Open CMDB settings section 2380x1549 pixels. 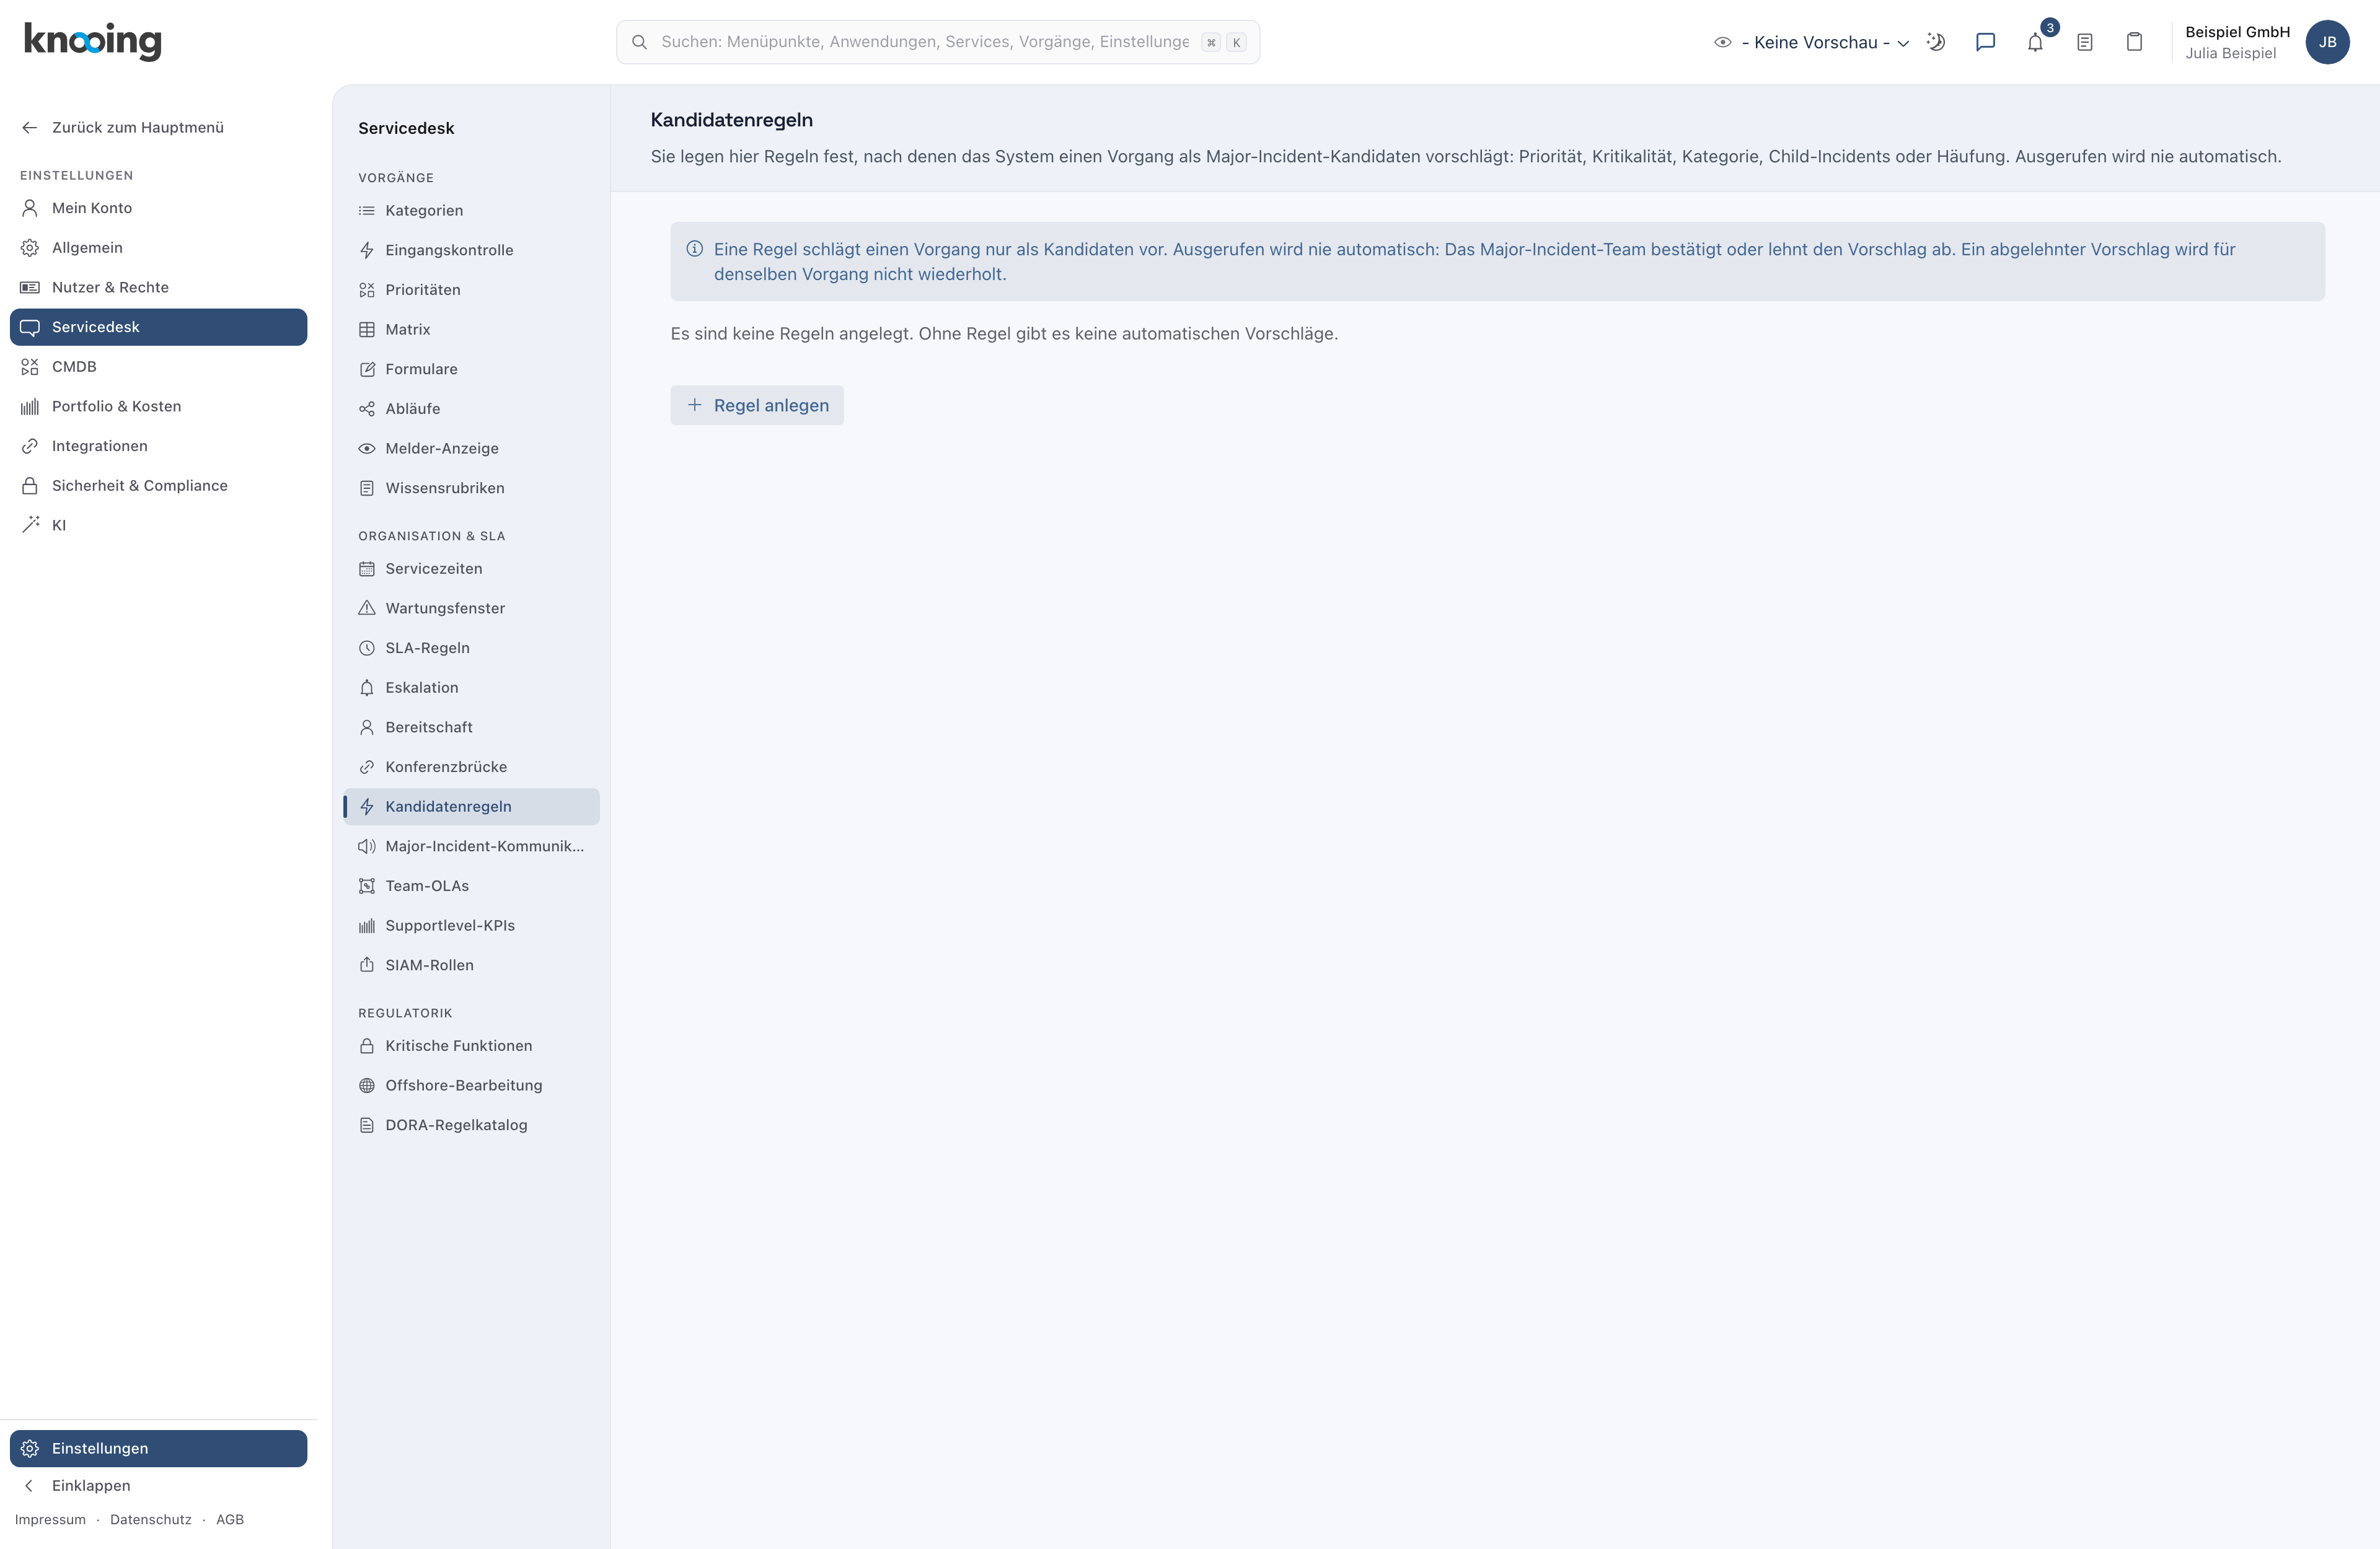pyautogui.click(x=158, y=366)
